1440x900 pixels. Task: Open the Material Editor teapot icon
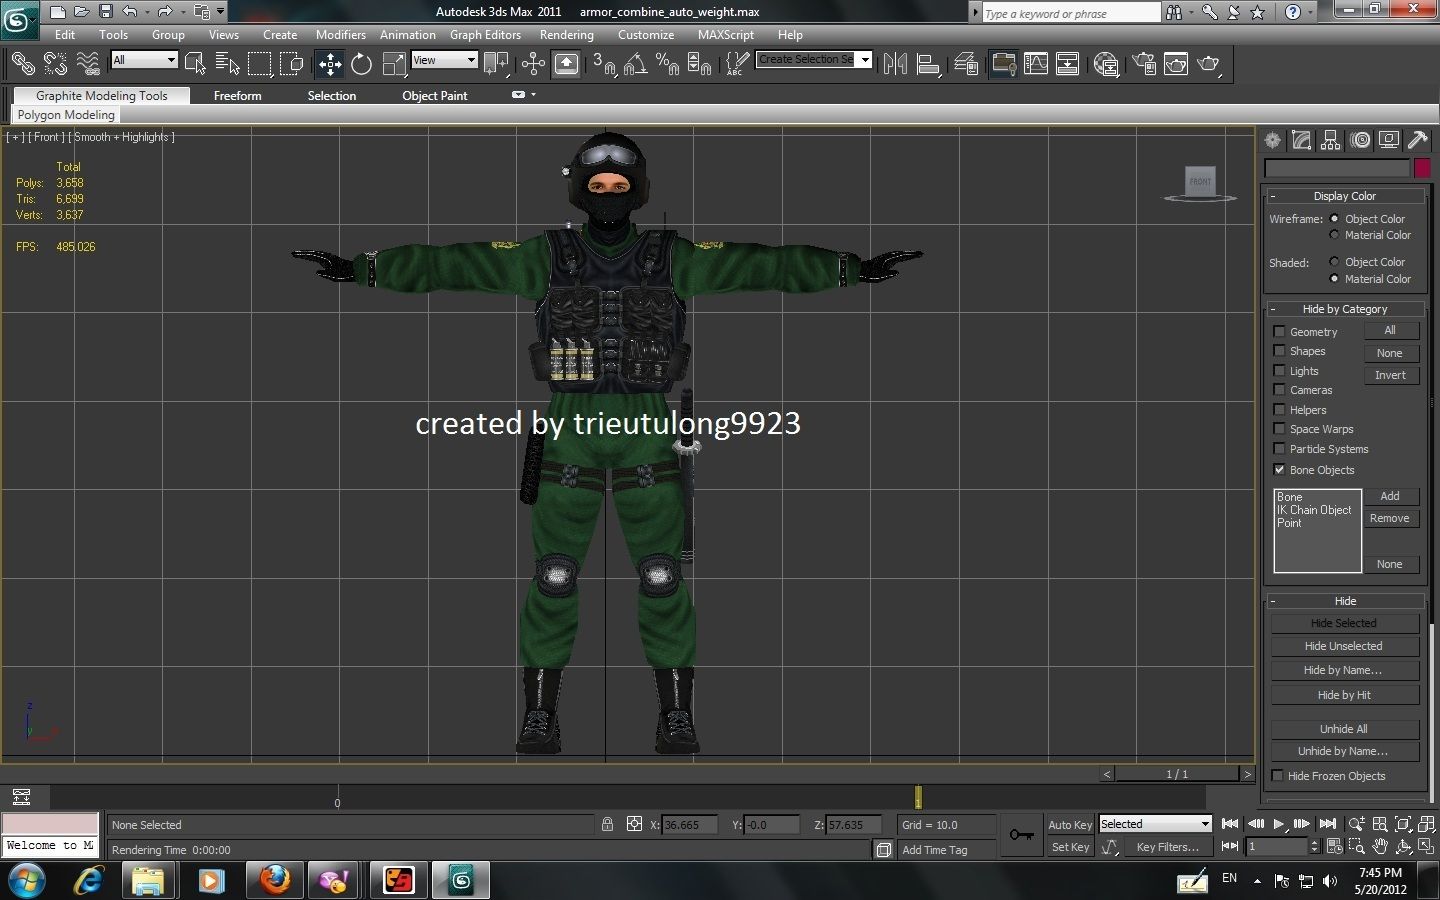(x=1106, y=64)
